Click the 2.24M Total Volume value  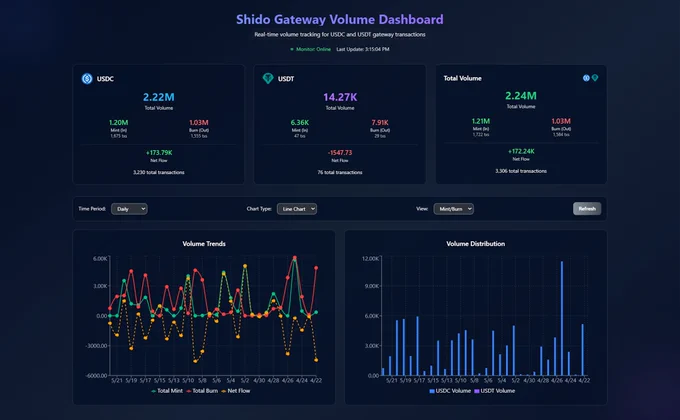(x=521, y=96)
